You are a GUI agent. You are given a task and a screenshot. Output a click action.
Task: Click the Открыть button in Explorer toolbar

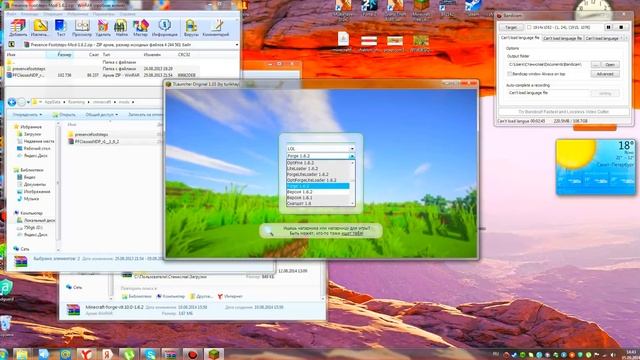tap(64, 115)
